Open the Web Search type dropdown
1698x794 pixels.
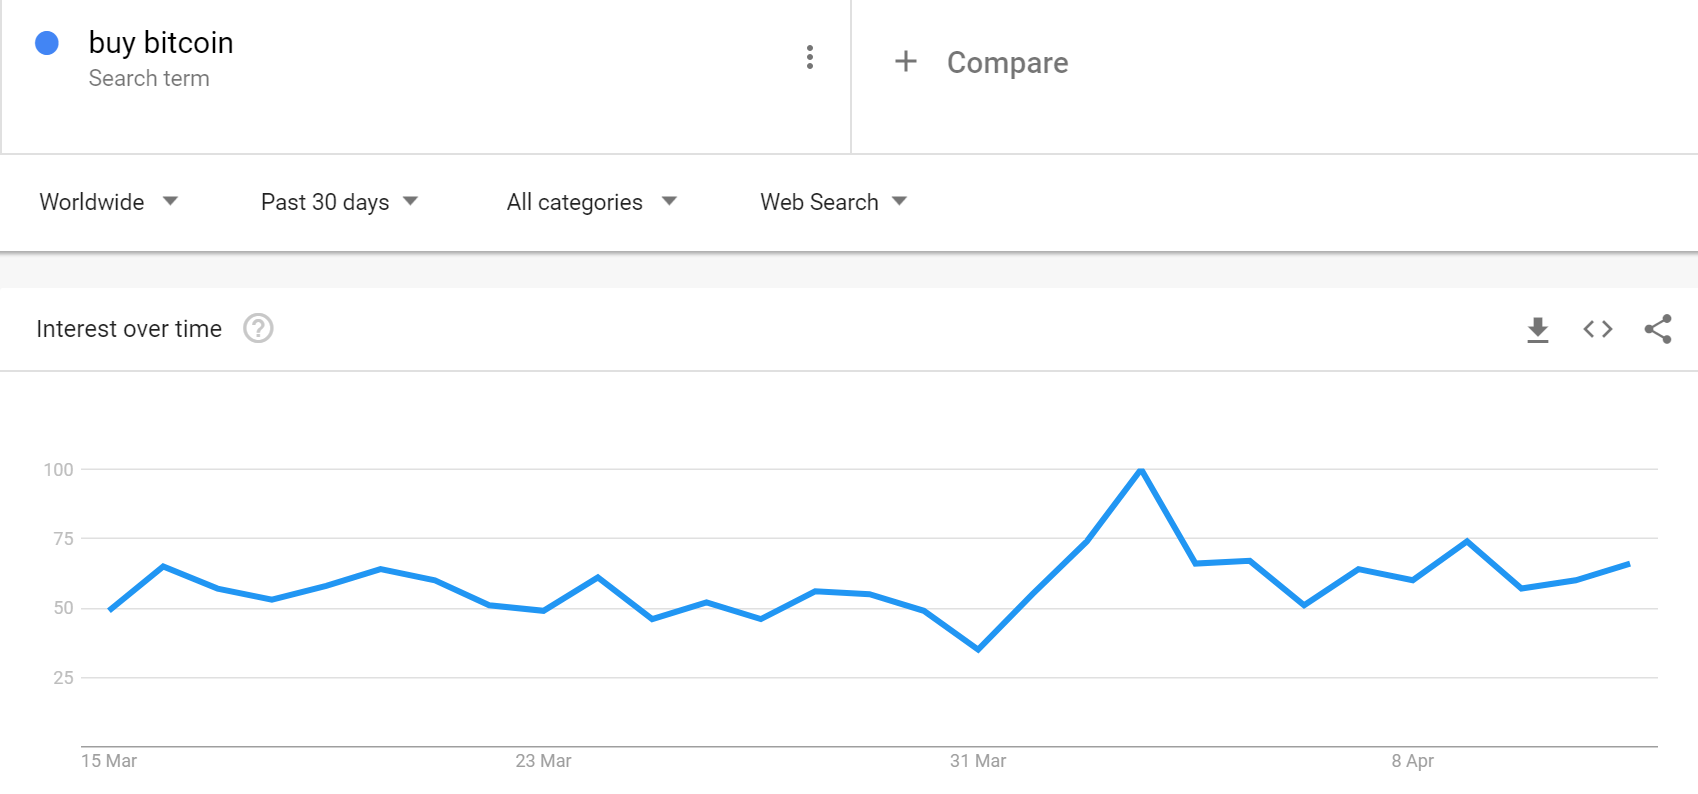coord(834,202)
